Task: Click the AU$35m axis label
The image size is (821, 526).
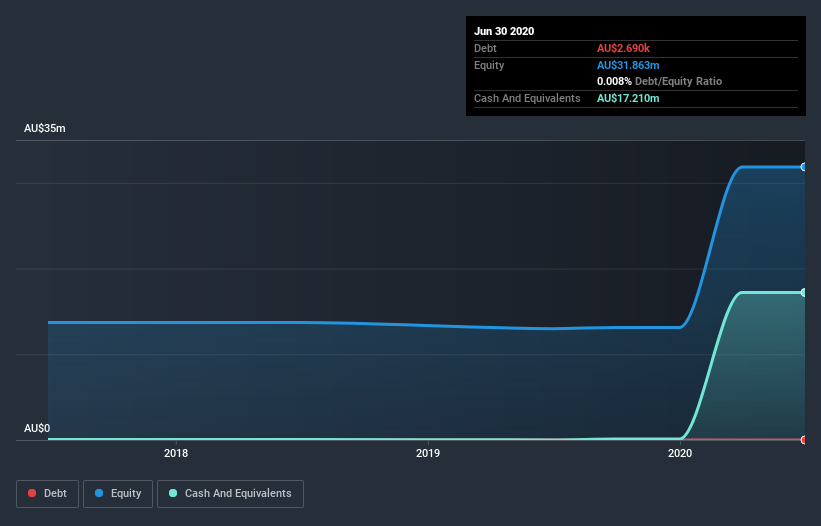Action: click(45, 128)
